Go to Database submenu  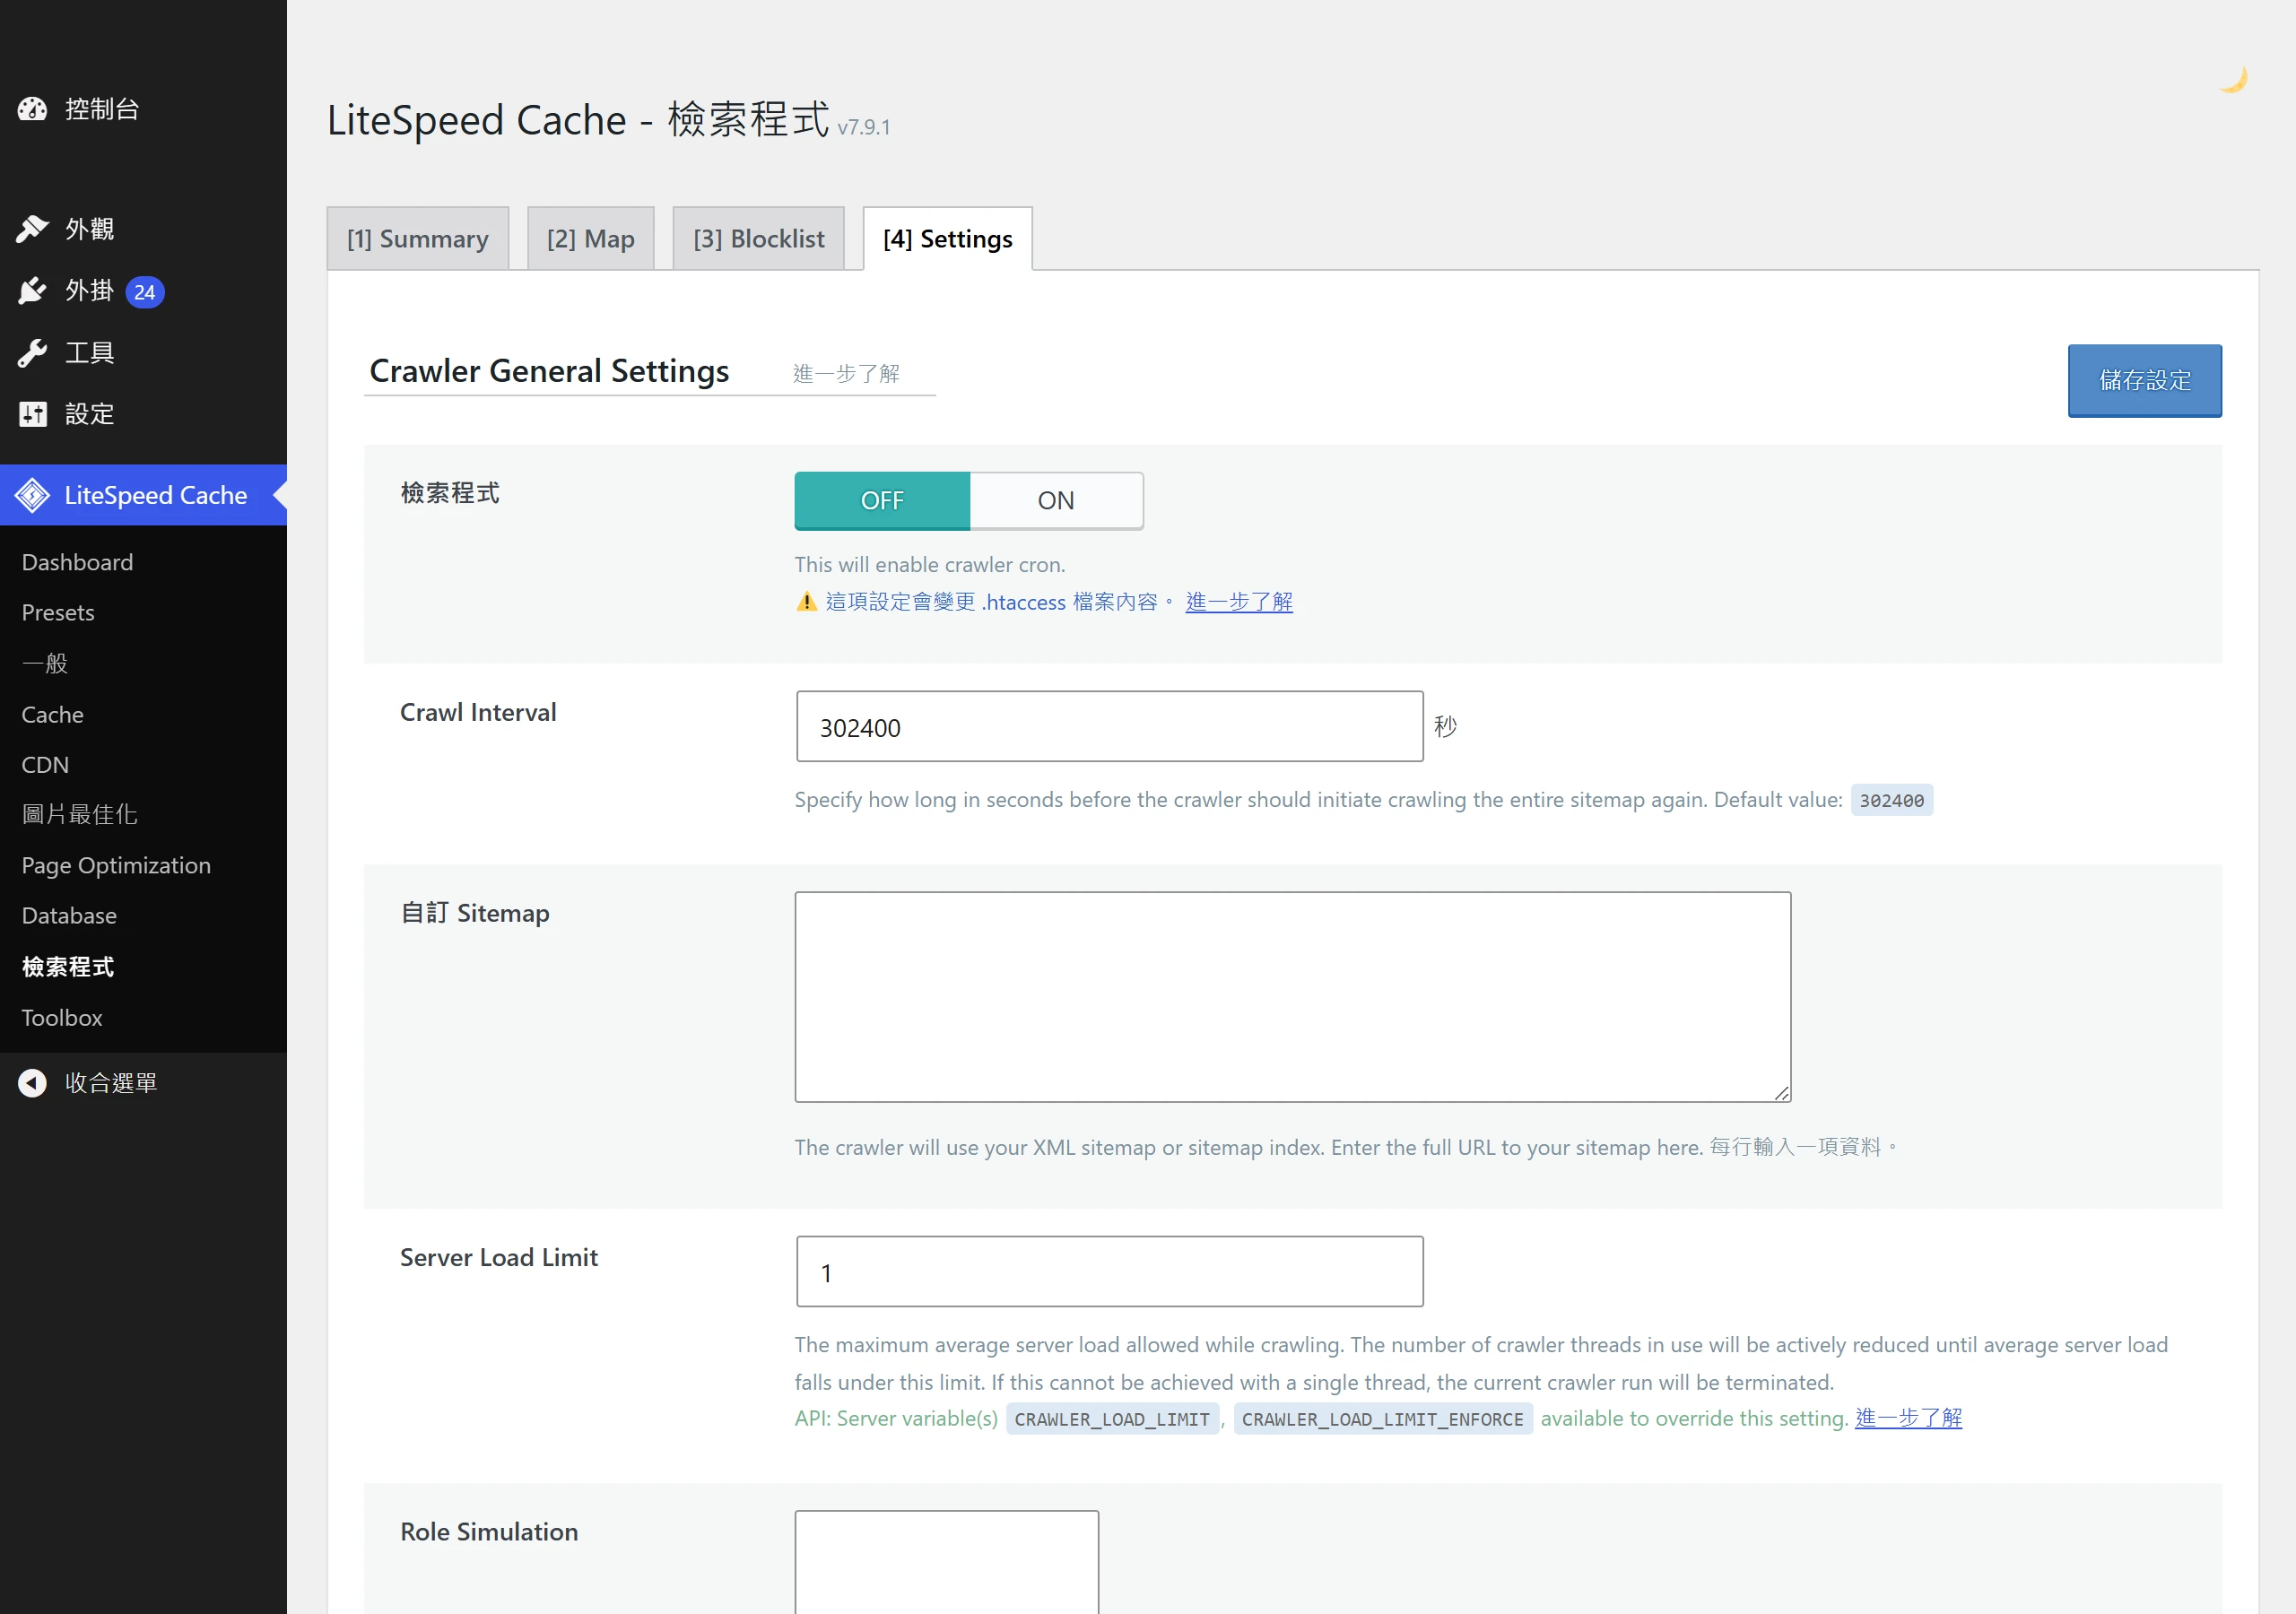pos(69,916)
